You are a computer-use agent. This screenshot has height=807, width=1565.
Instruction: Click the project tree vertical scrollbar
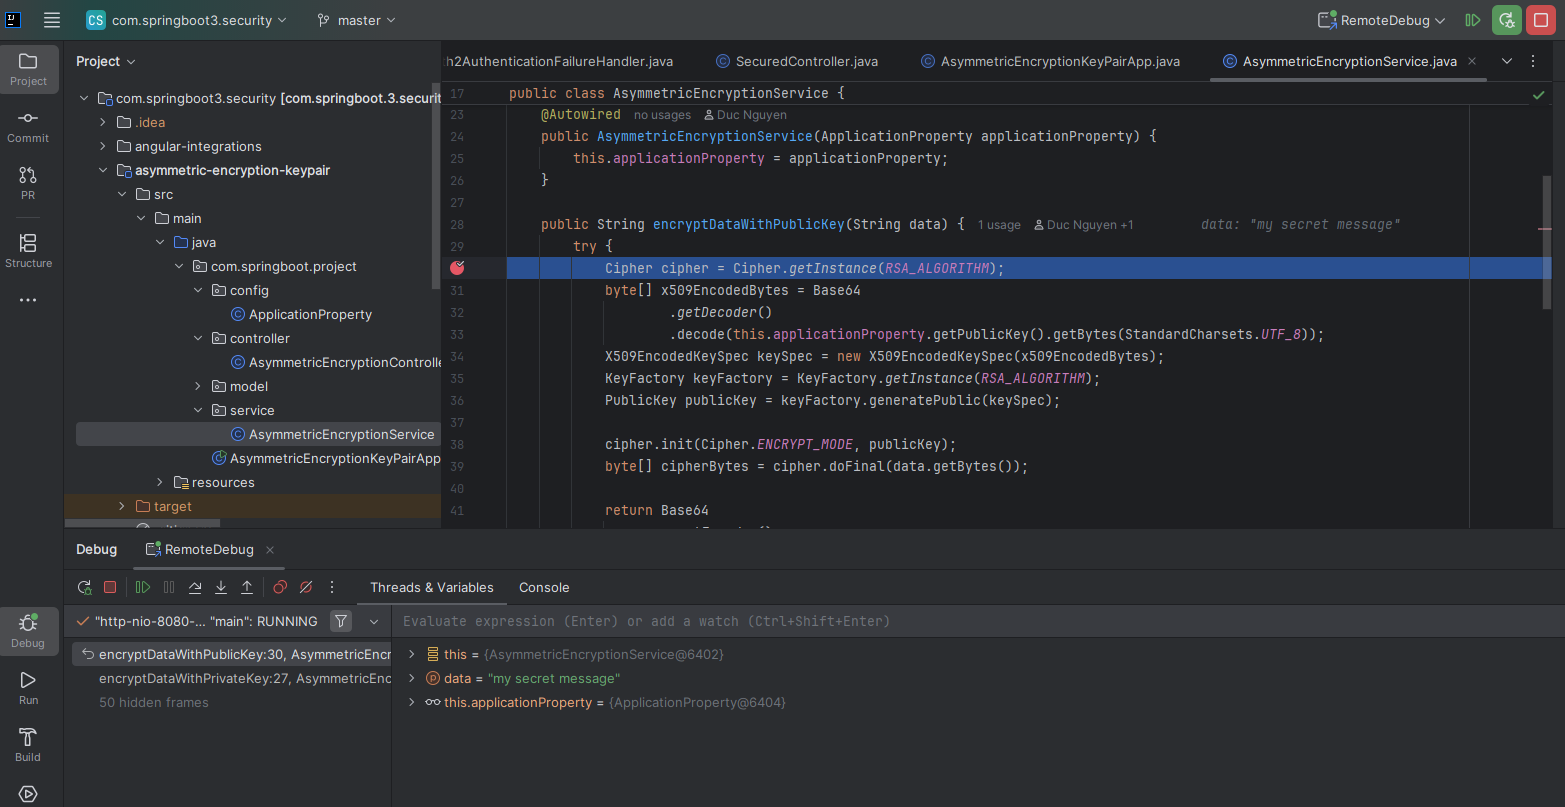(435, 186)
